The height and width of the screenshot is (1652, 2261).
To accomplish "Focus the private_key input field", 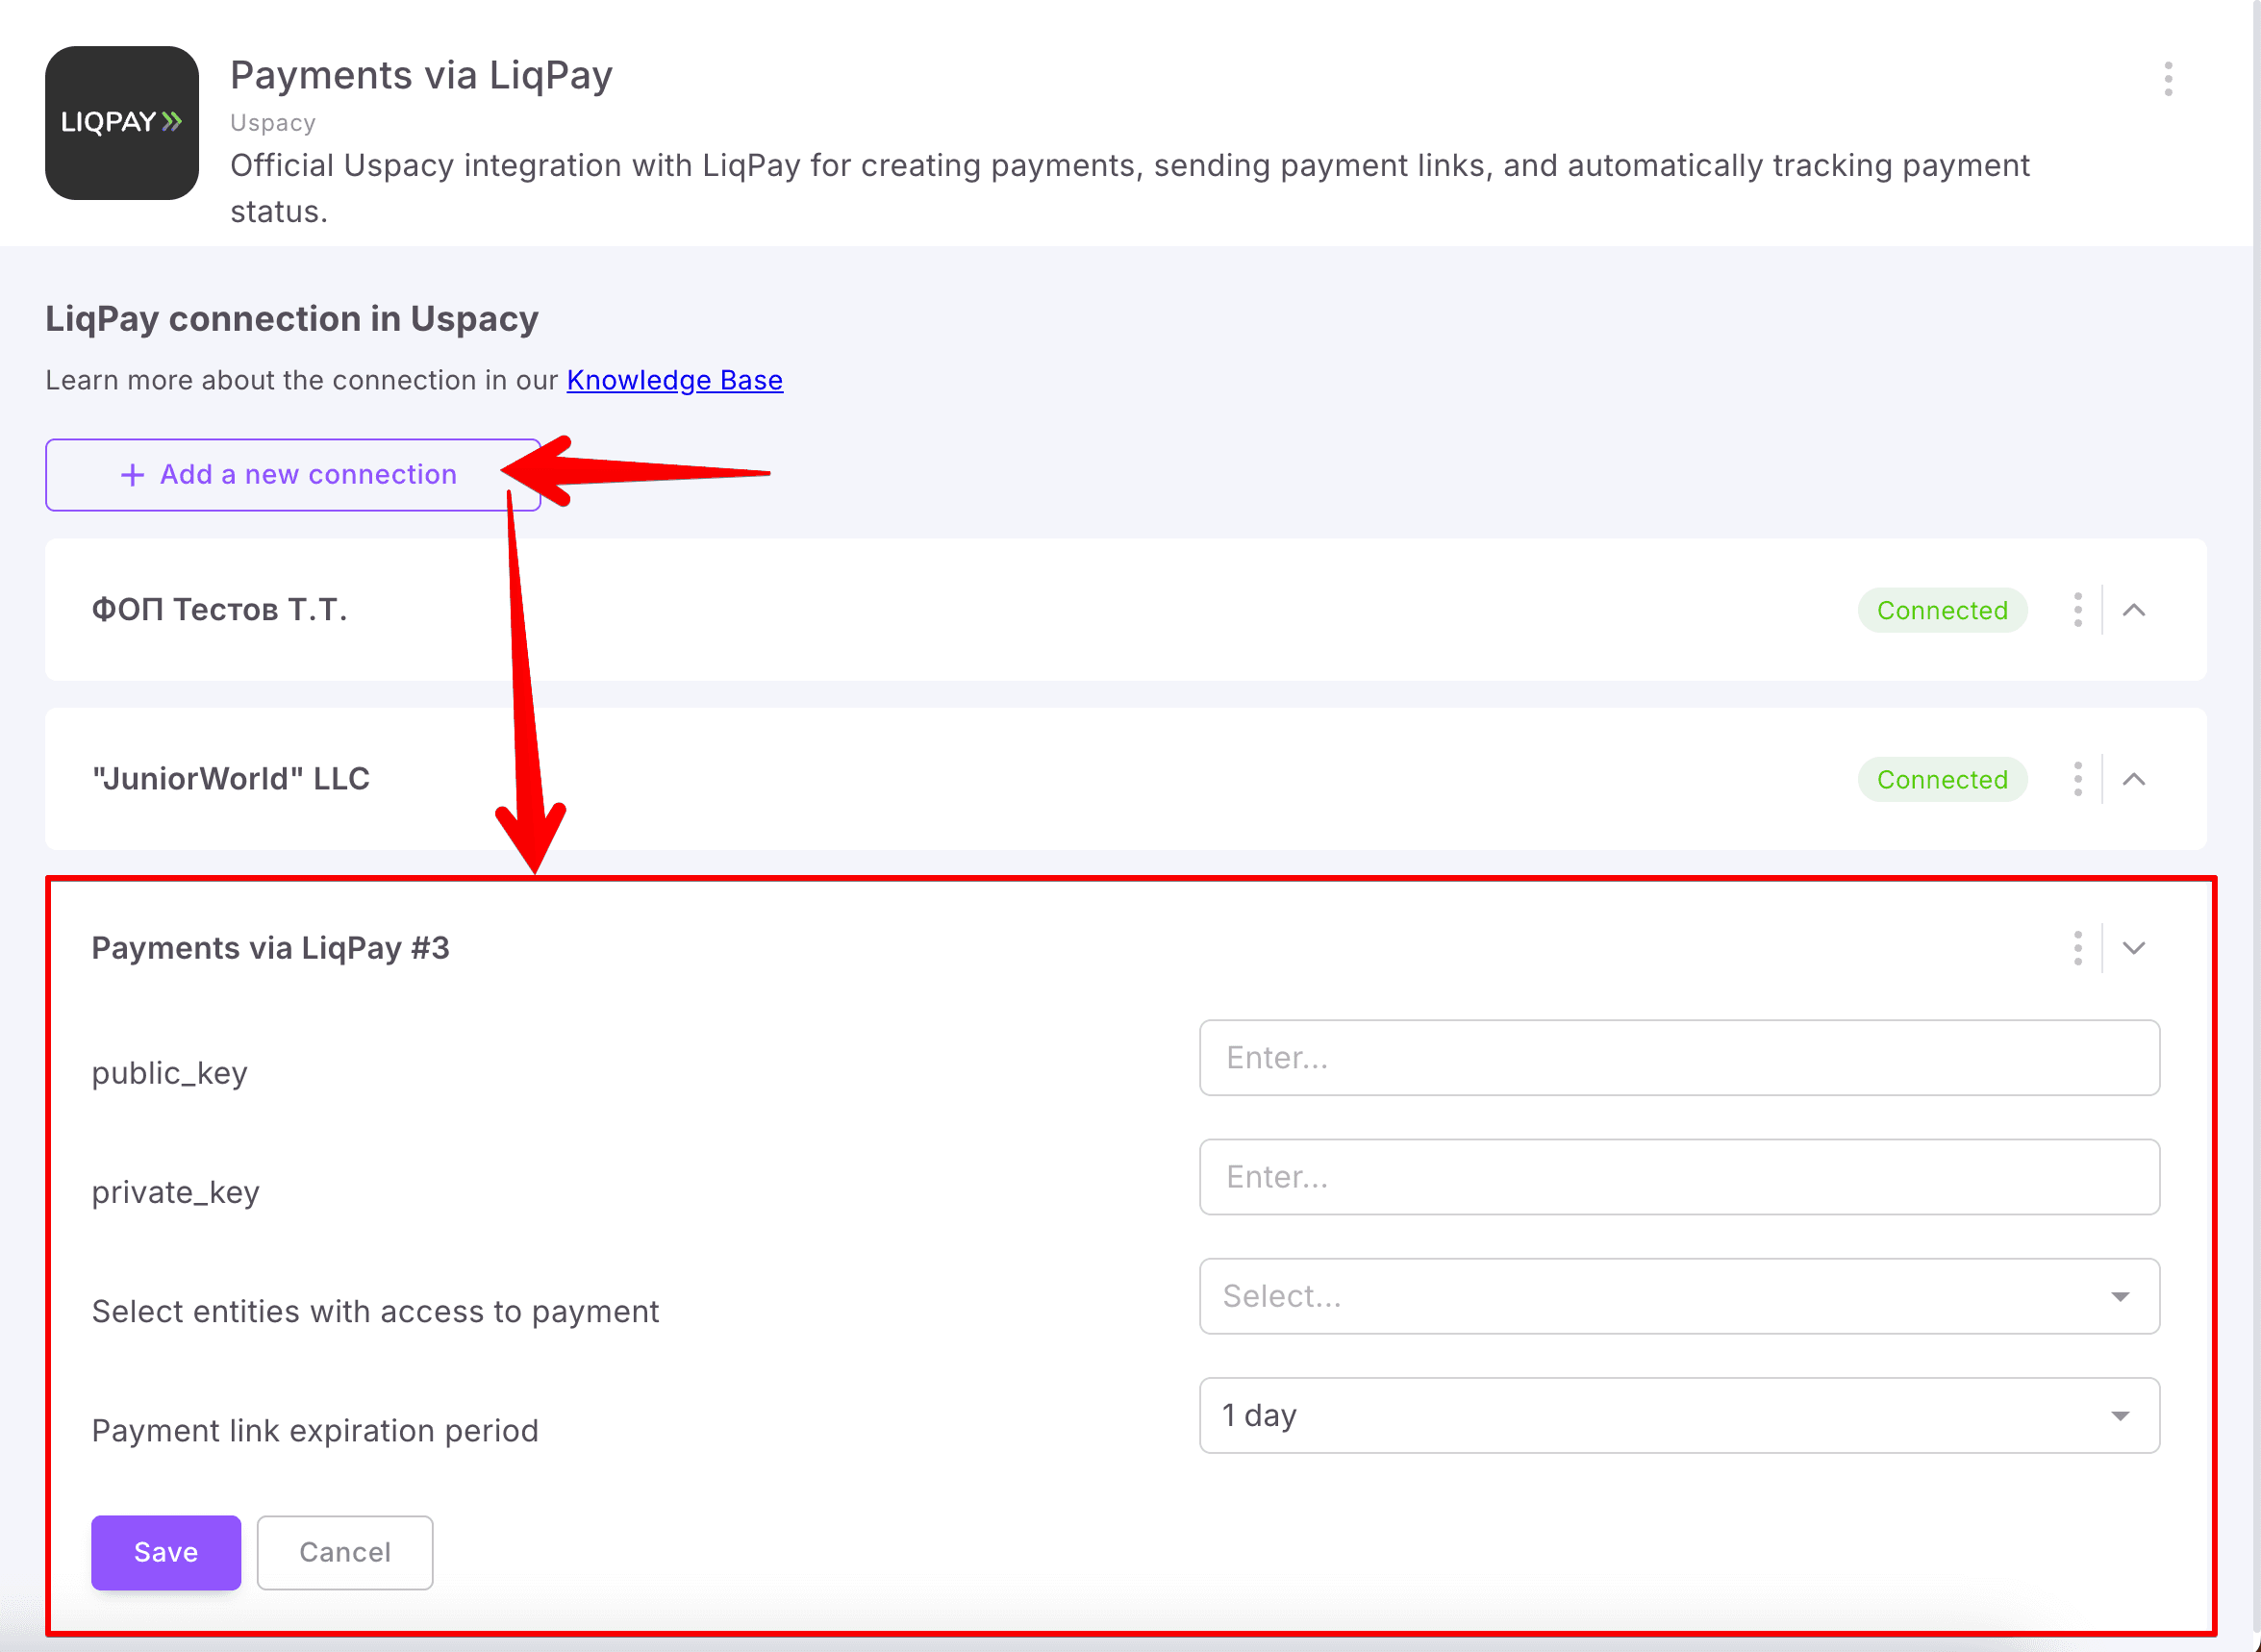I will (x=1679, y=1177).
